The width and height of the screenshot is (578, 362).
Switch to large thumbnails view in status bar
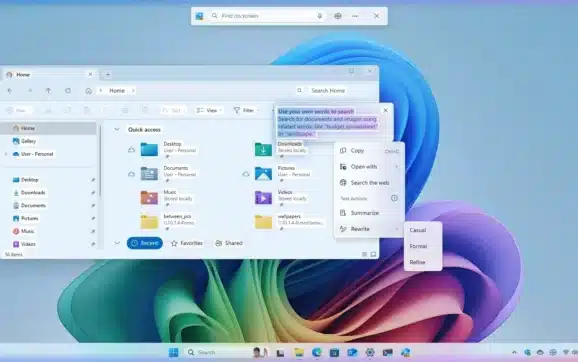point(373,254)
